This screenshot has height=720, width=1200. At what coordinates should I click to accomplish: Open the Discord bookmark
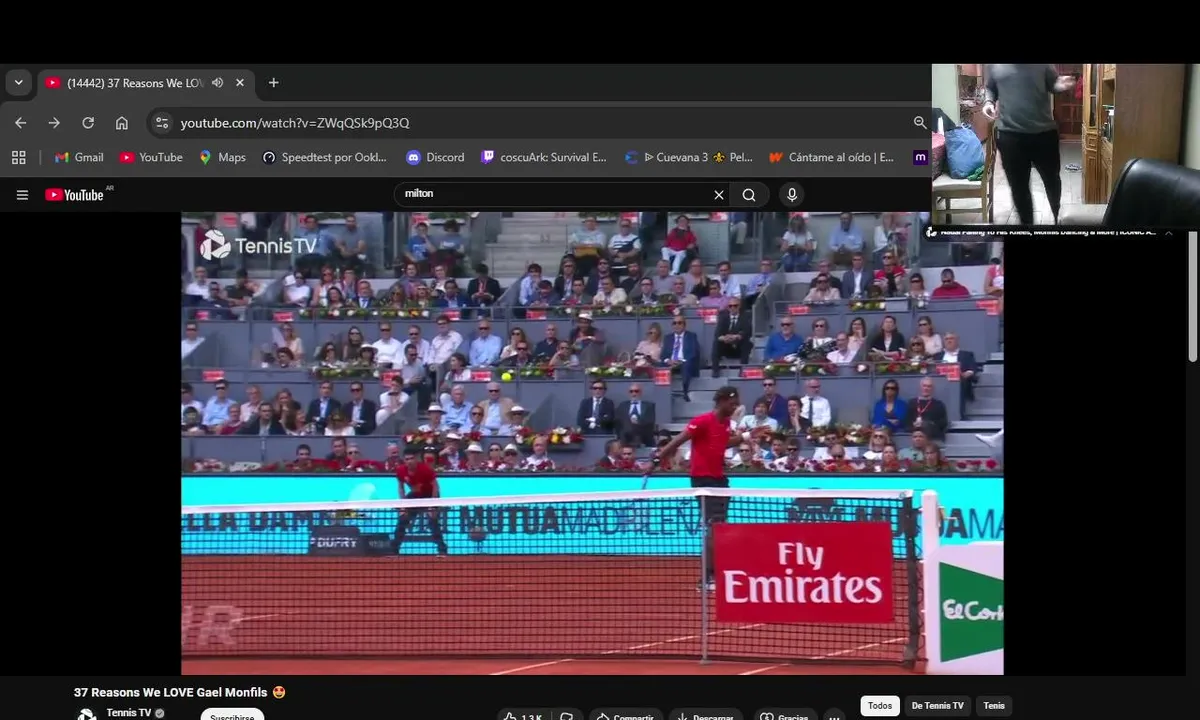point(435,157)
